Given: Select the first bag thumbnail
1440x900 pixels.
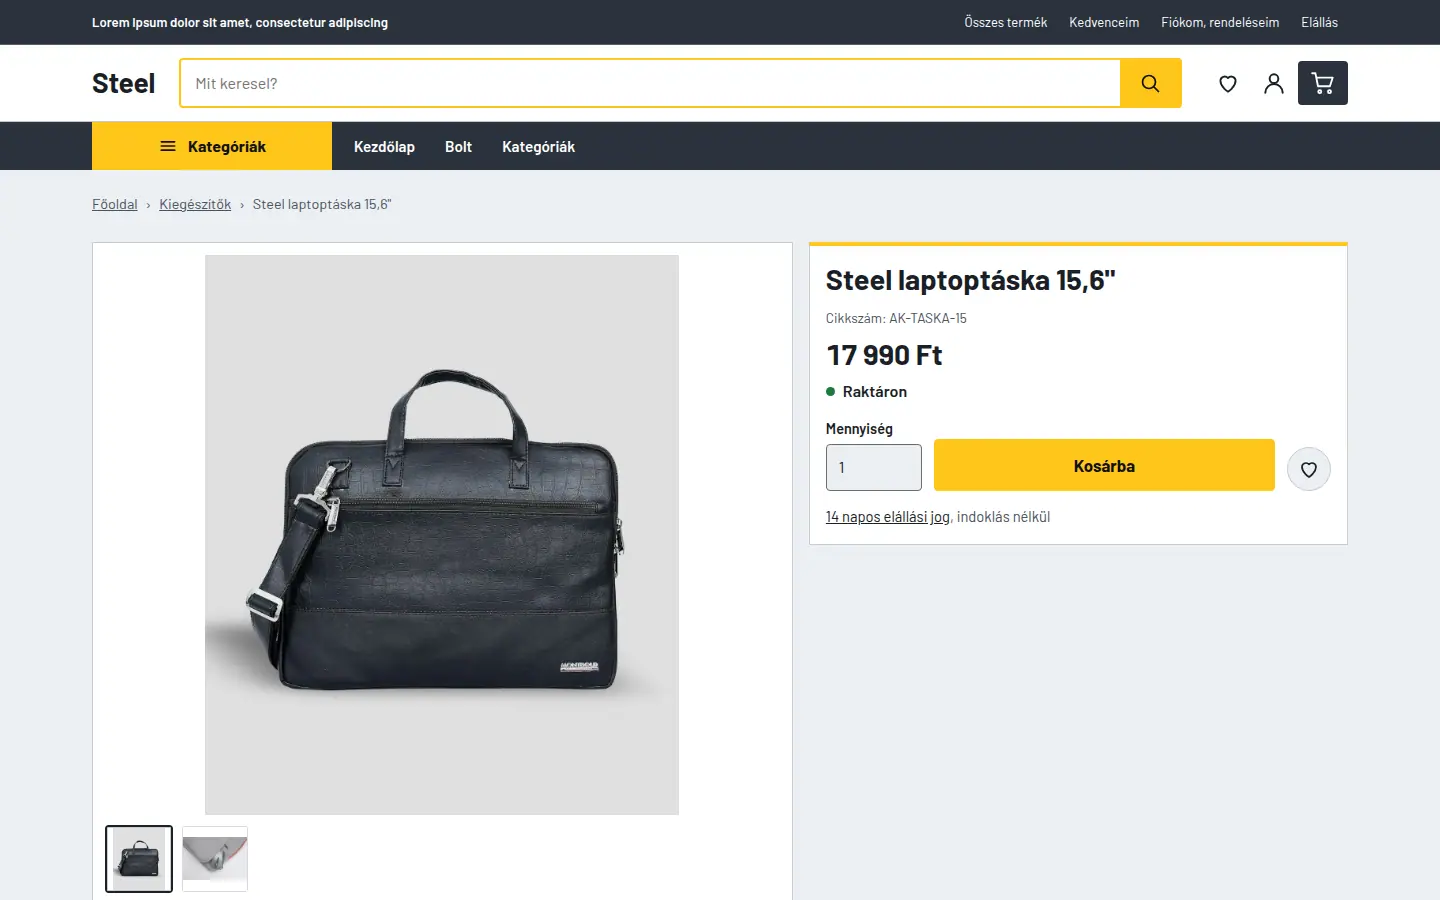Looking at the screenshot, I should click(139, 859).
